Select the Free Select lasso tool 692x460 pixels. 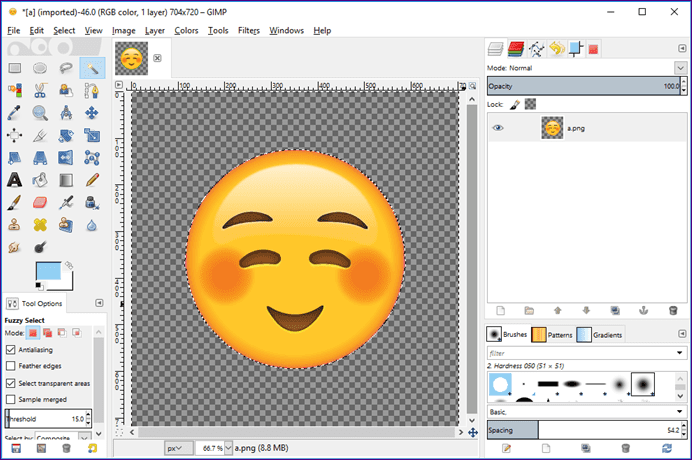(66, 68)
